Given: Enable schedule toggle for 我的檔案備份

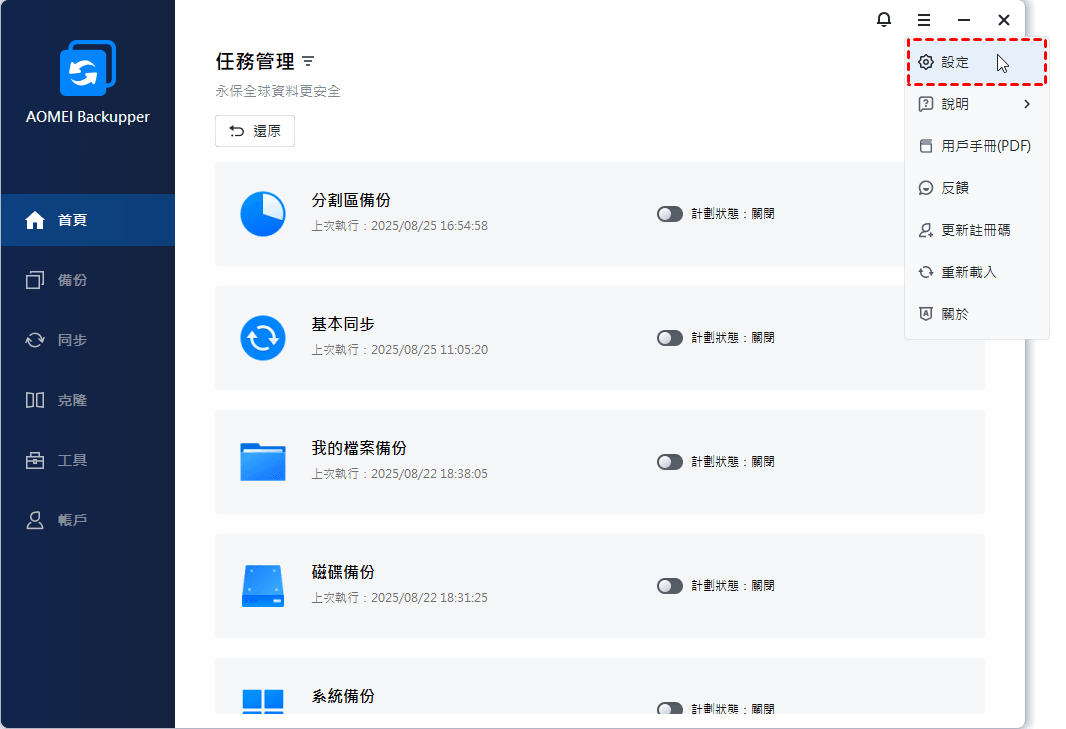Looking at the screenshot, I should coord(670,462).
